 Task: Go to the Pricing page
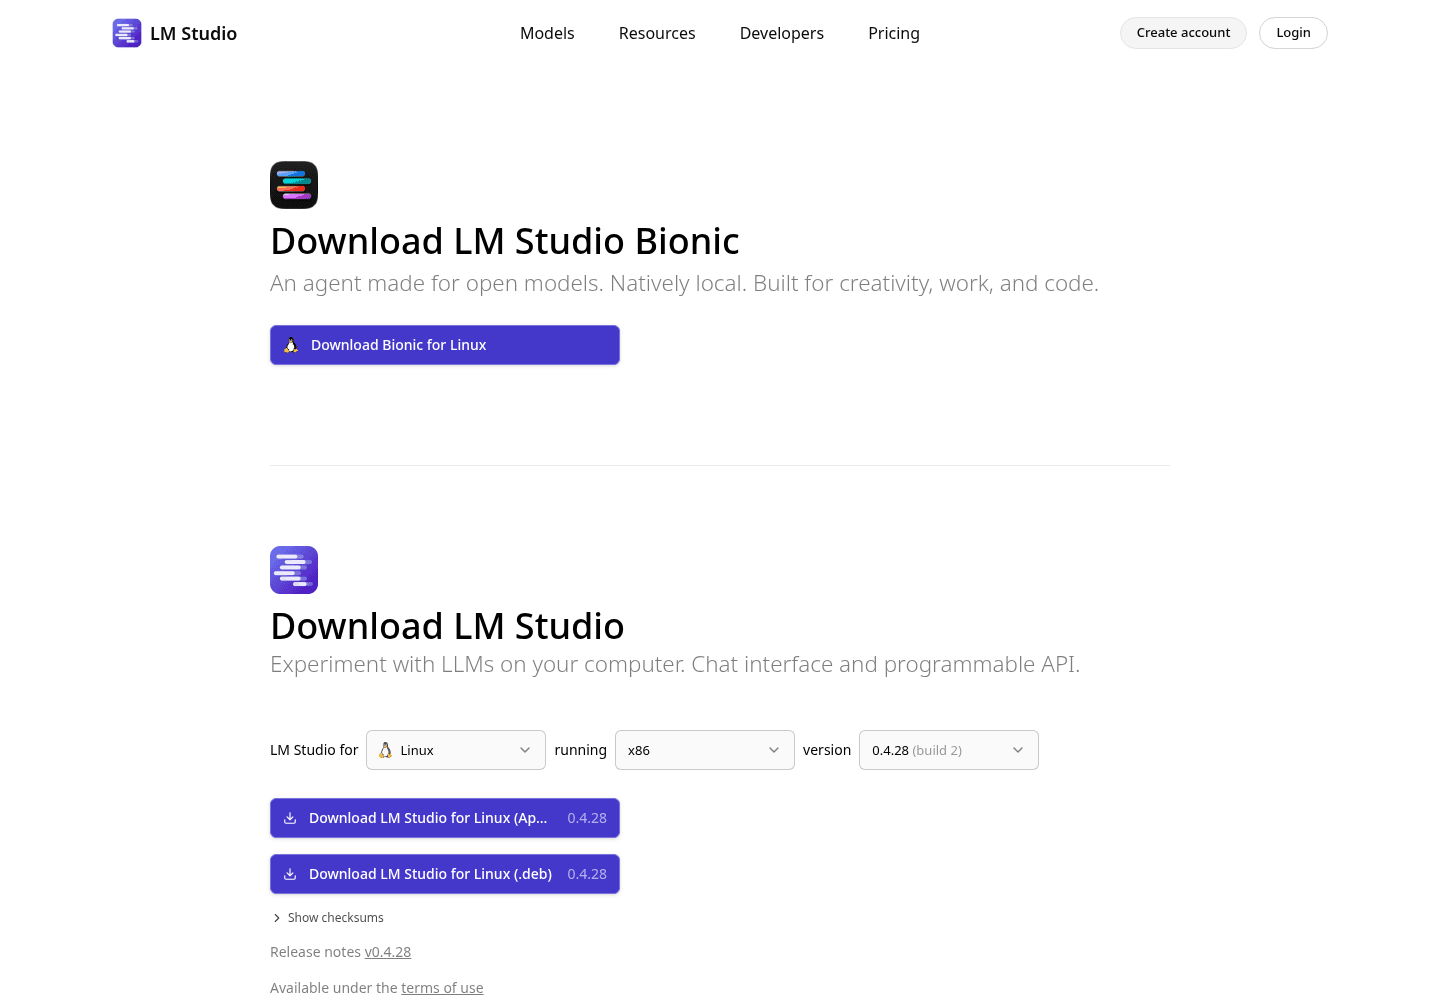[x=894, y=33]
